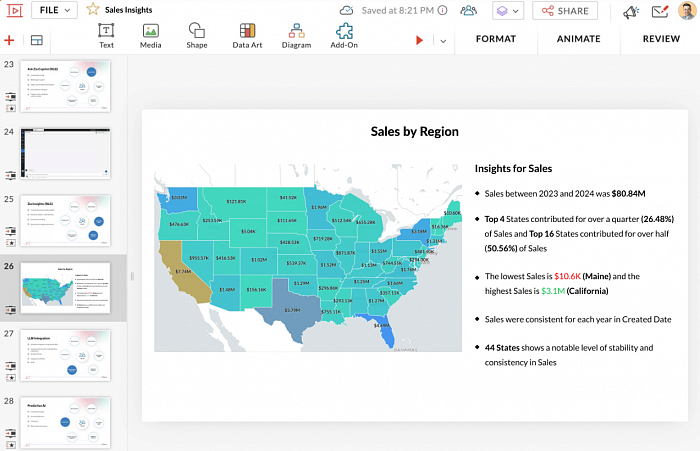Click transition icon on slide 26
700x451 pixels.
(10, 309)
